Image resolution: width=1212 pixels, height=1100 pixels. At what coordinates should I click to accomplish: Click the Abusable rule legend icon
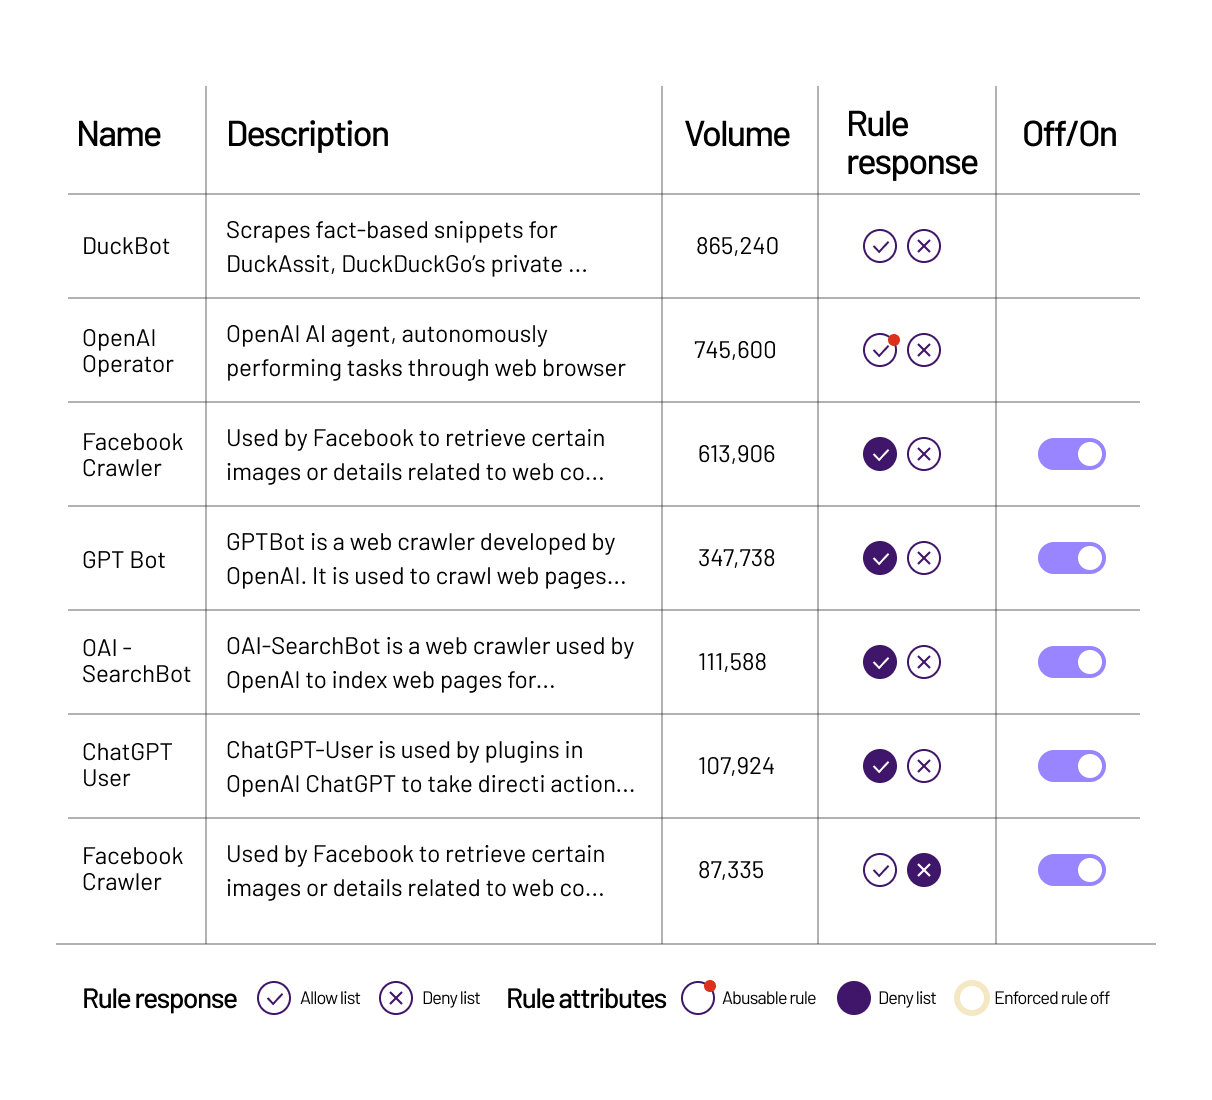pyautogui.click(x=699, y=997)
